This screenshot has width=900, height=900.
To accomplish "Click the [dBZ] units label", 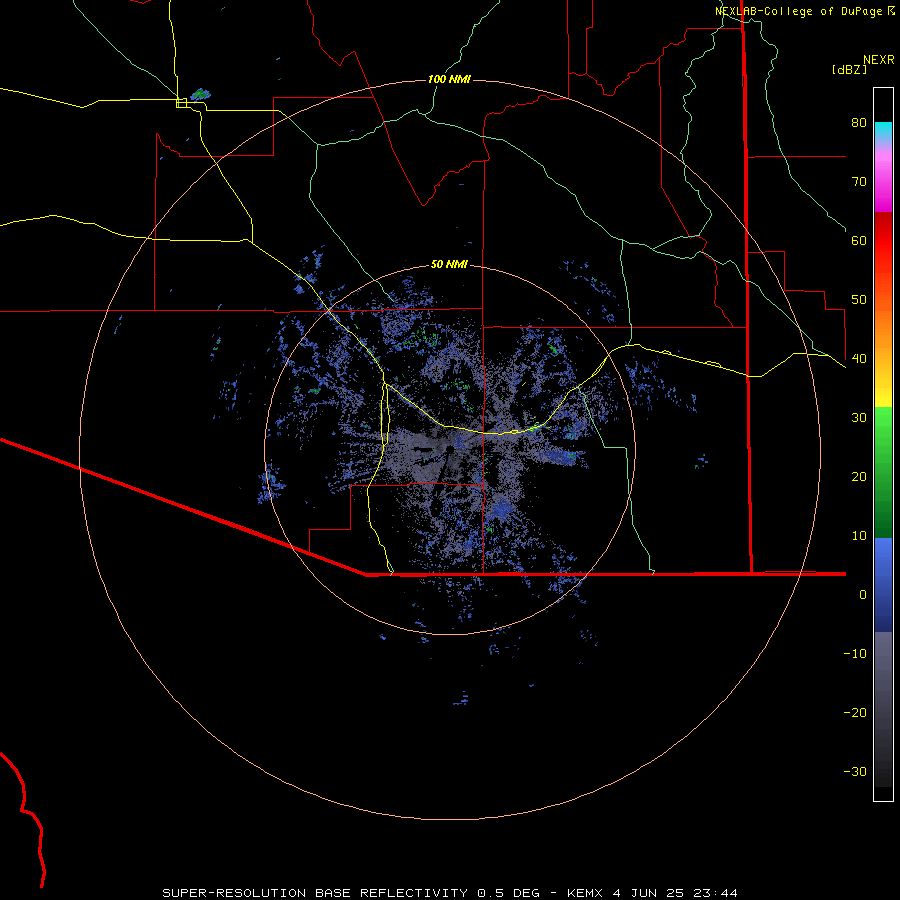I will (x=849, y=69).
